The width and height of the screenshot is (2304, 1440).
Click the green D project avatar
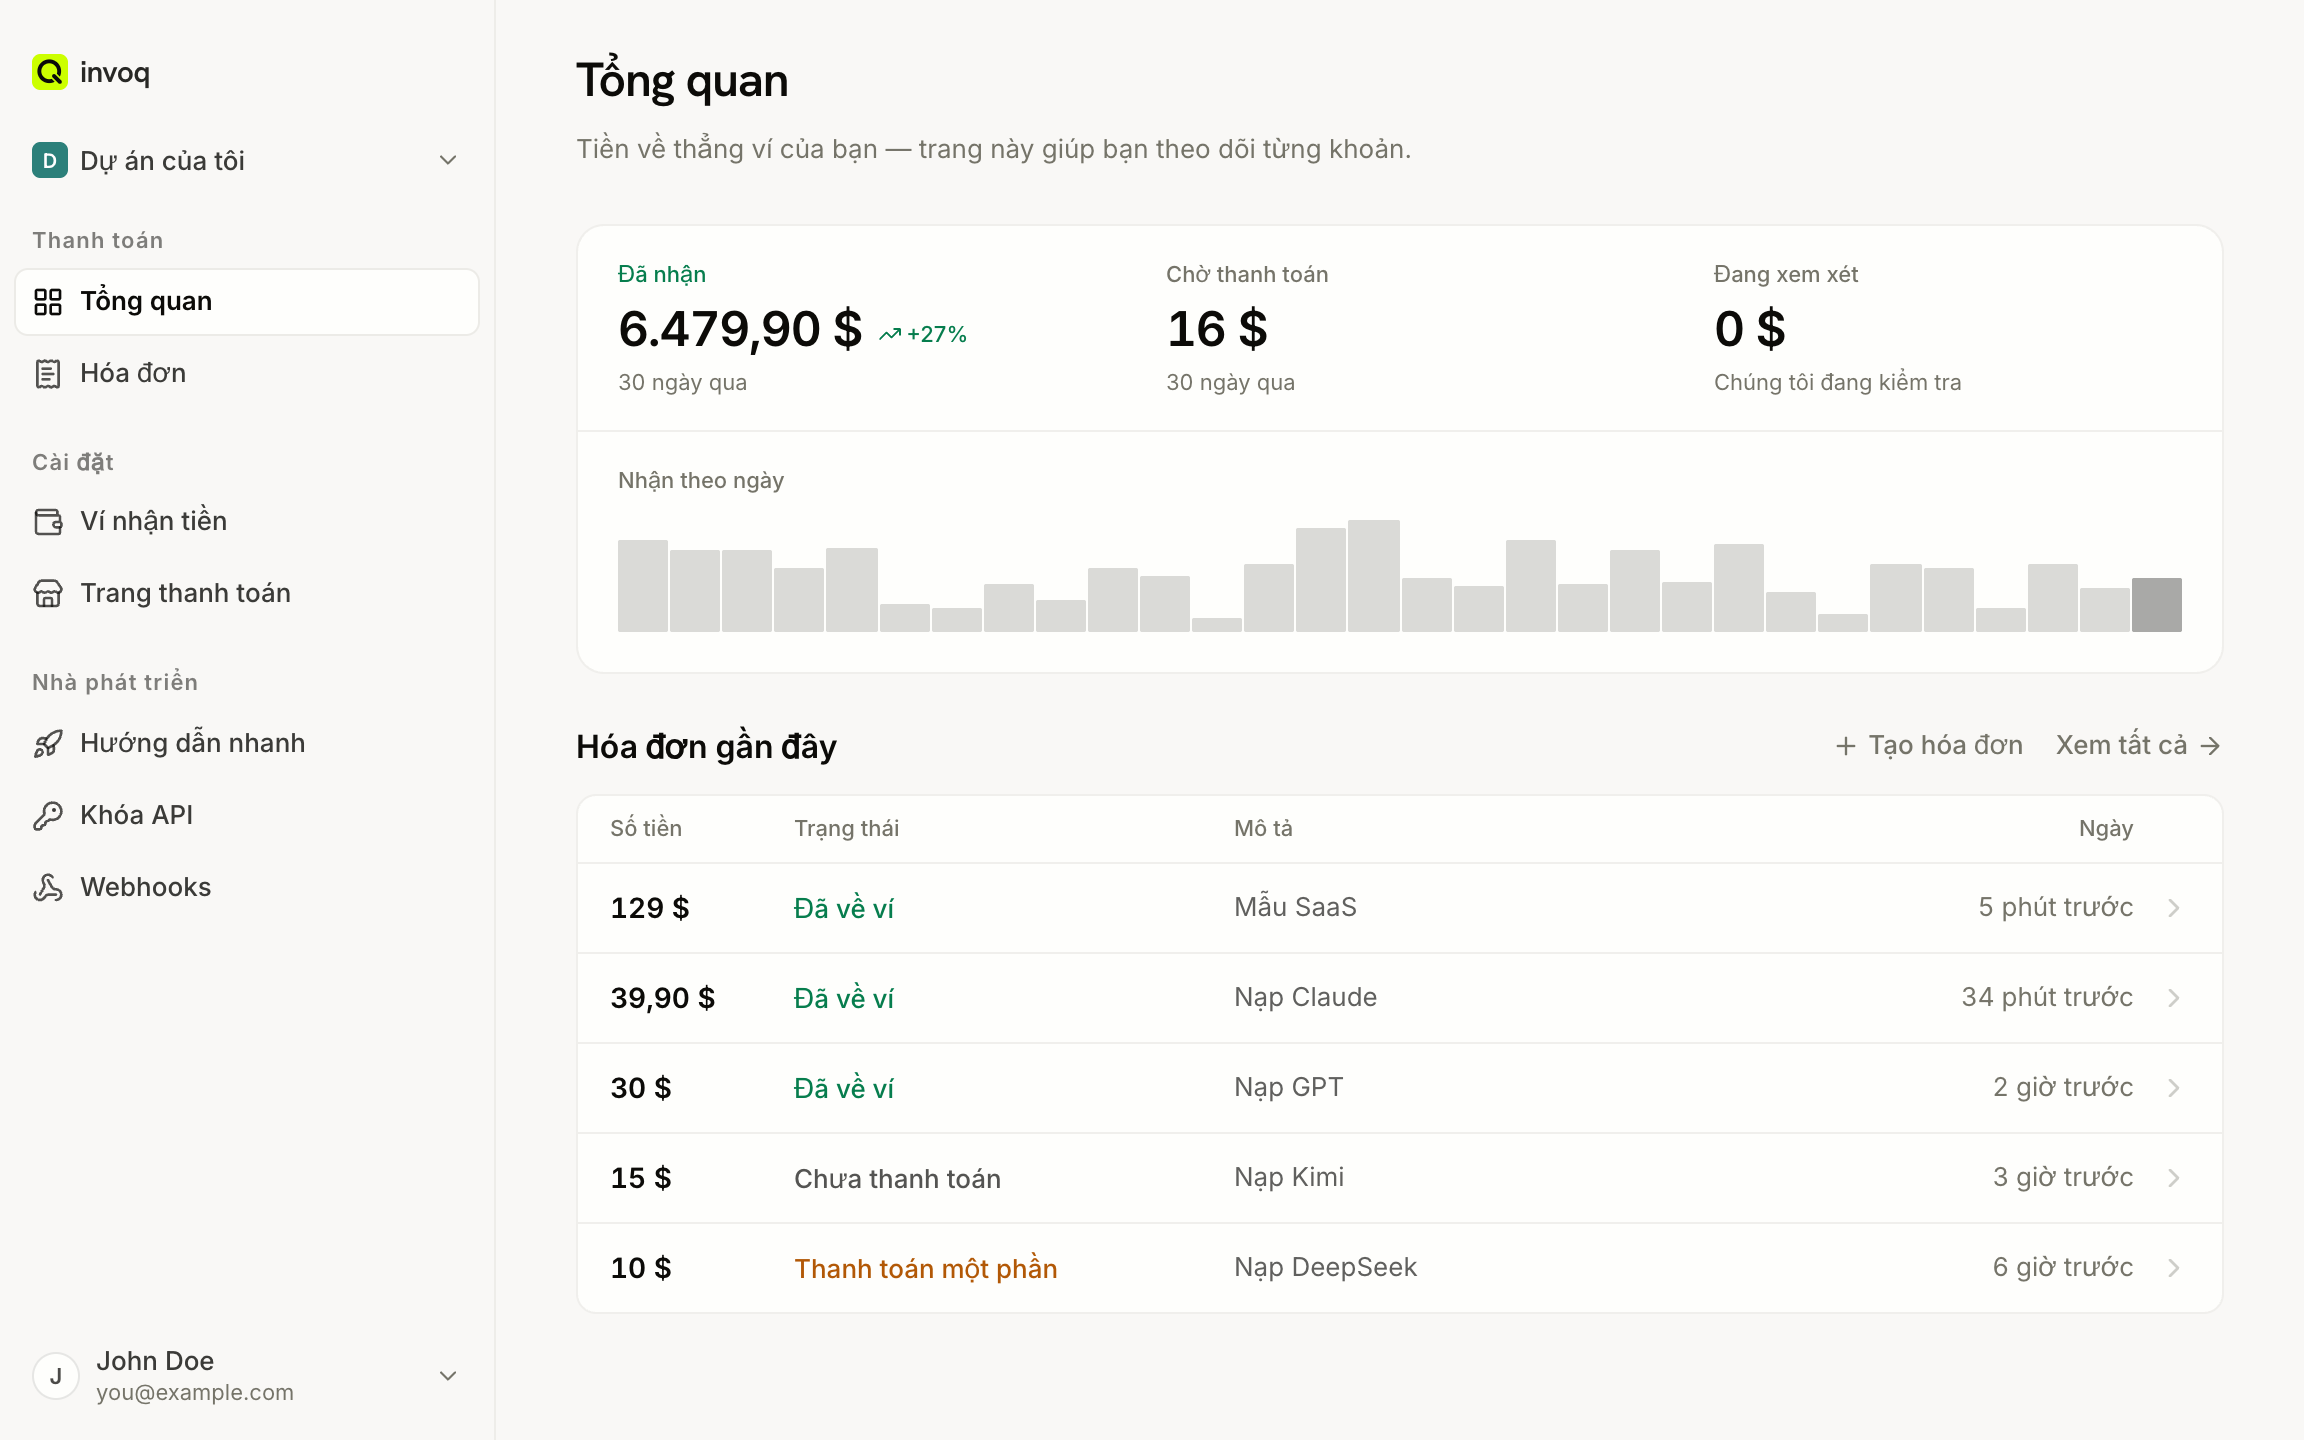50,160
